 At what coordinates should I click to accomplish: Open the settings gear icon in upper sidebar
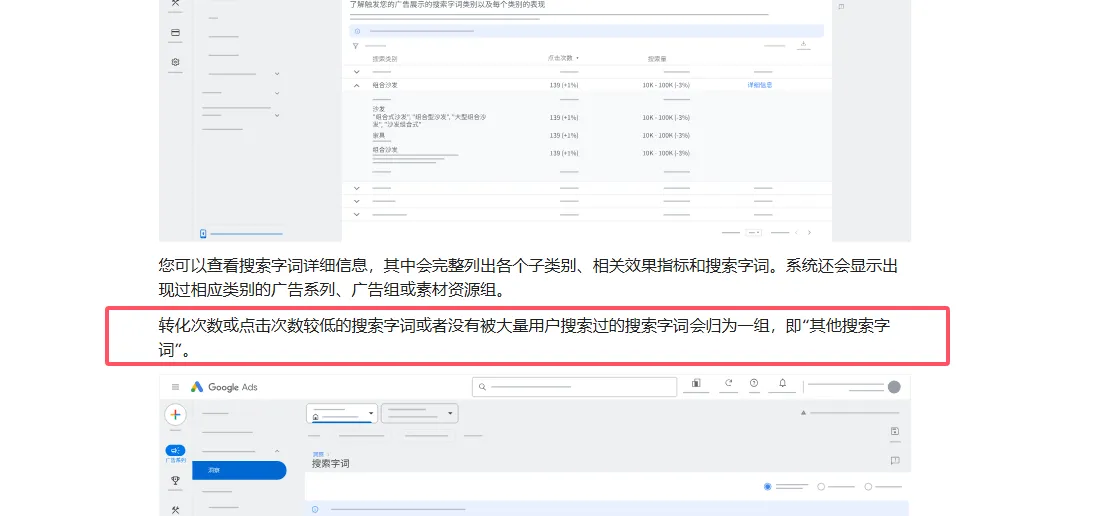pos(175,62)
